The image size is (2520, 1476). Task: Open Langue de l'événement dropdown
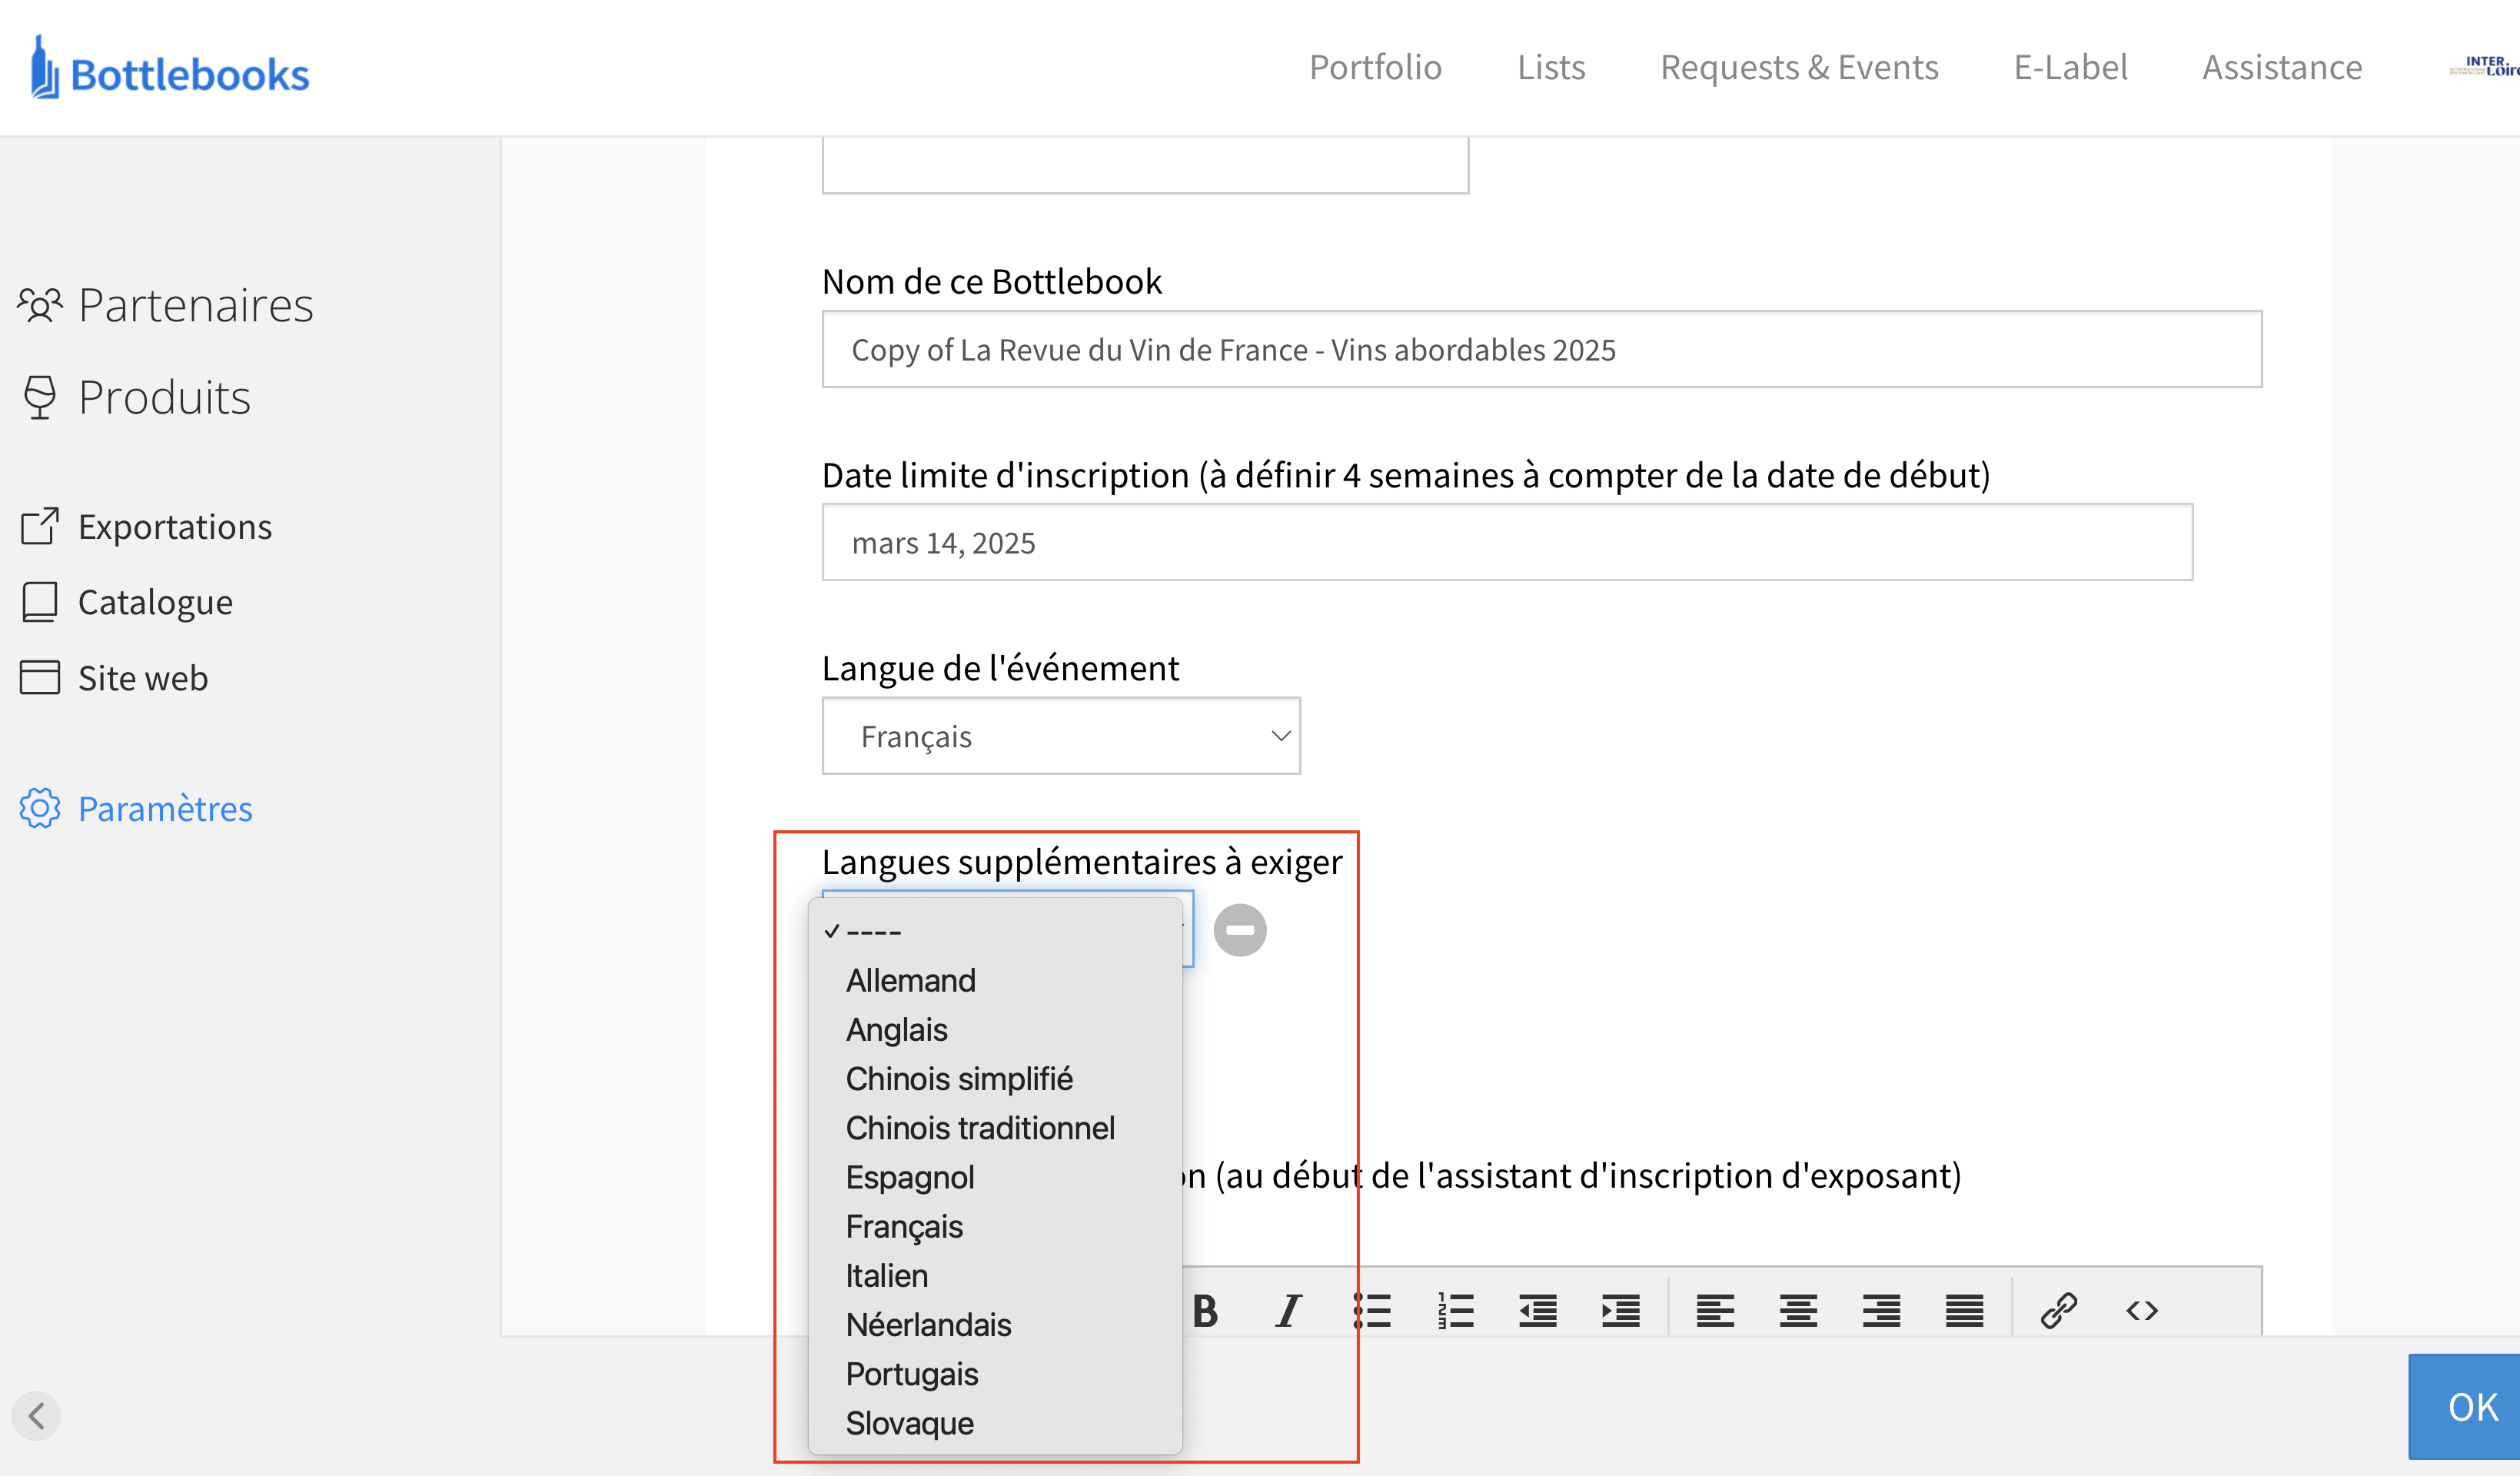[1060, 736]
